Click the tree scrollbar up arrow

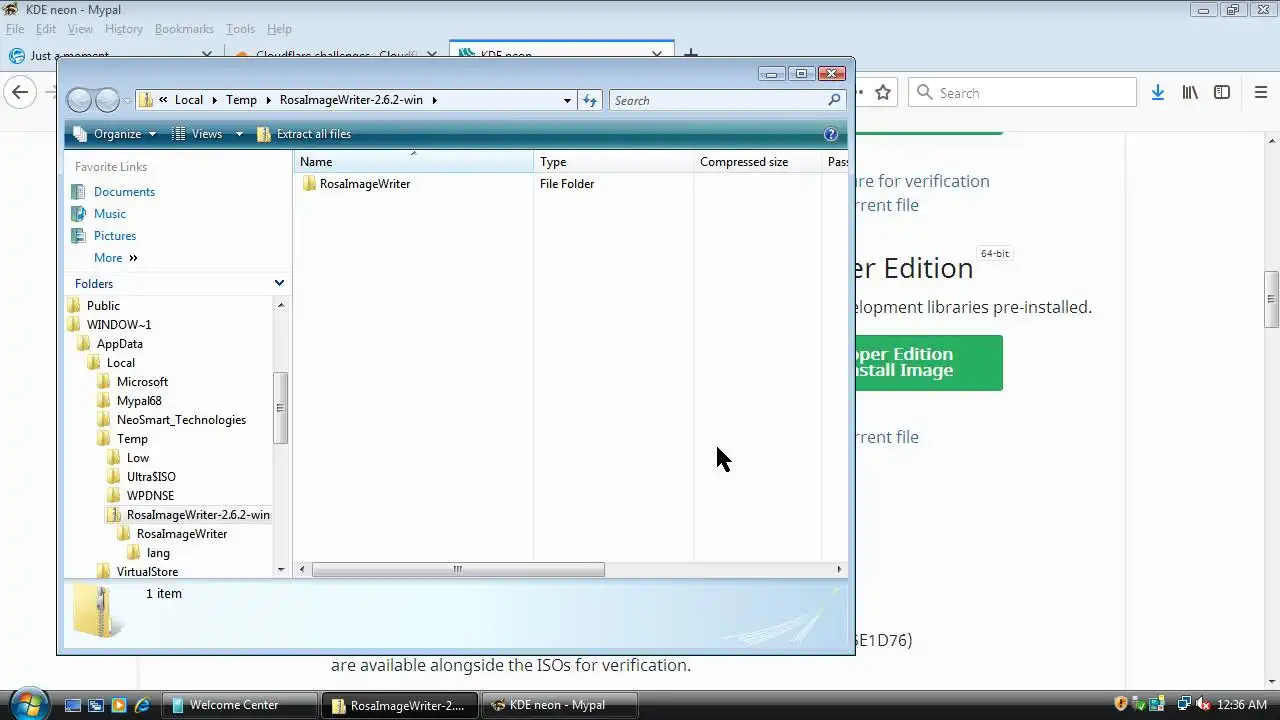tap(280, 305)
